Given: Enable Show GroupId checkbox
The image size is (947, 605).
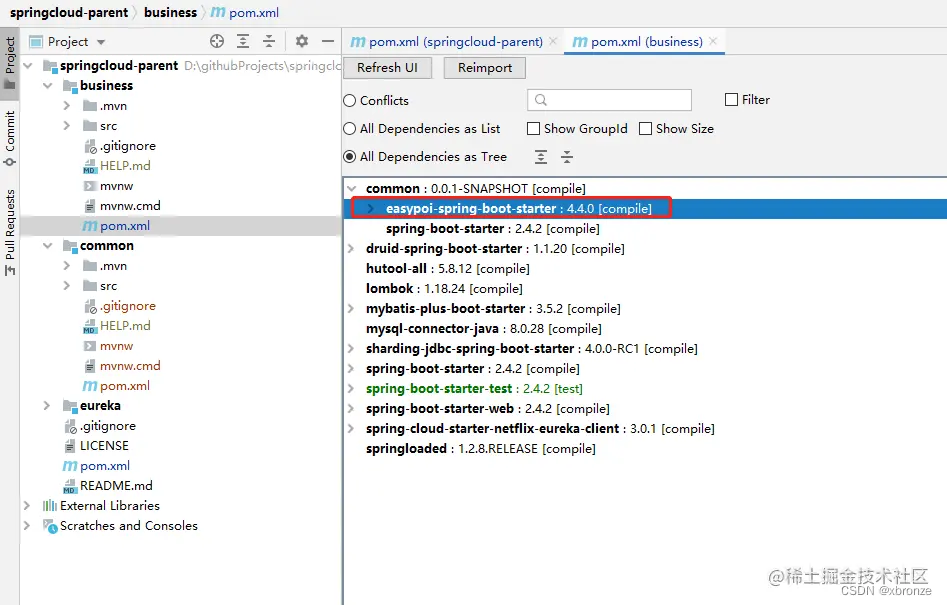Looking at the screenshot, I should 533,129.
